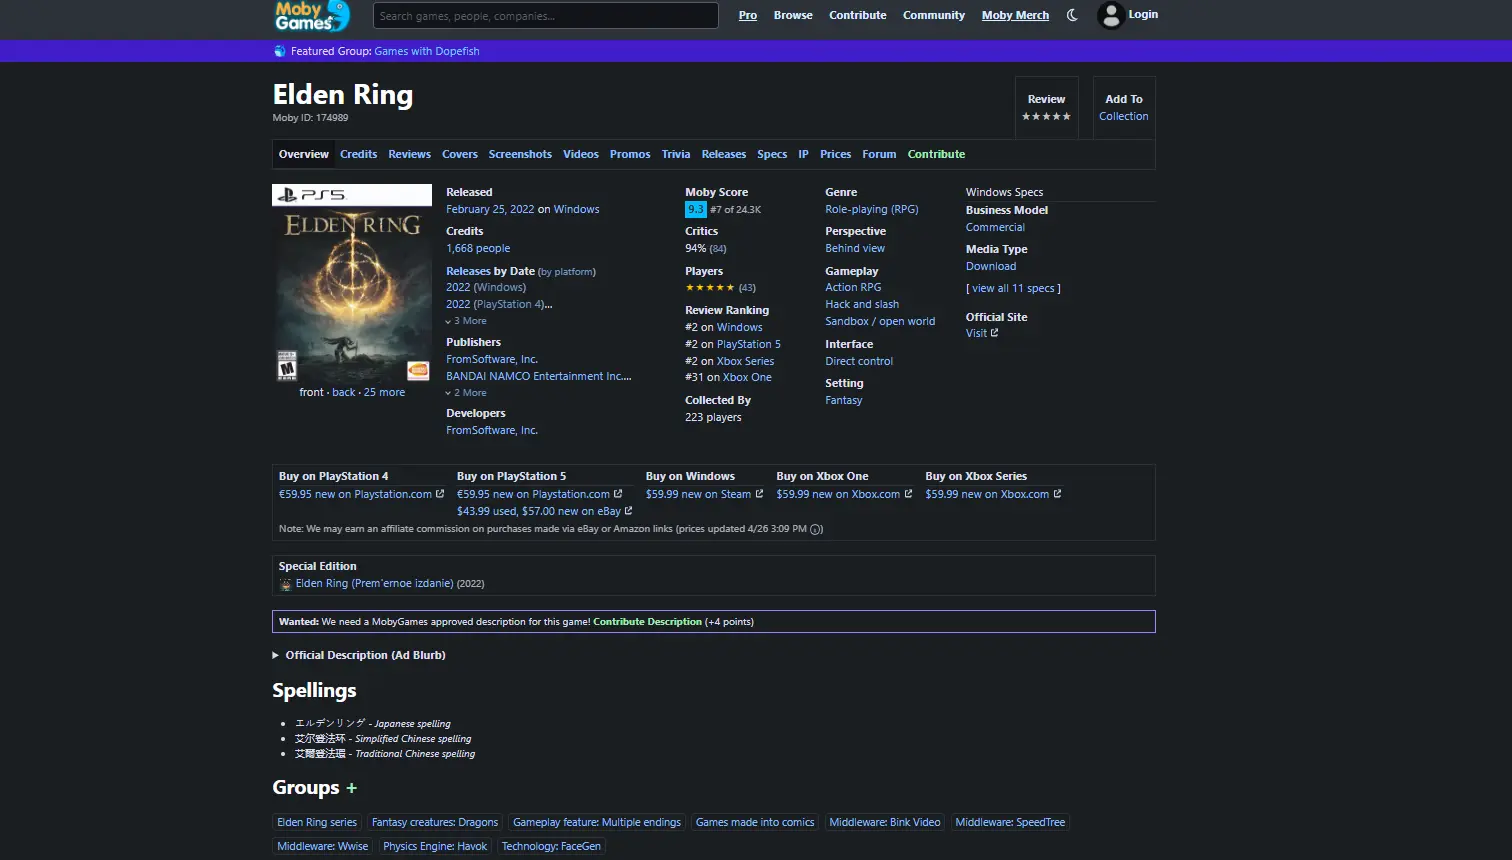Click the back cover link

tap(344, 392)
